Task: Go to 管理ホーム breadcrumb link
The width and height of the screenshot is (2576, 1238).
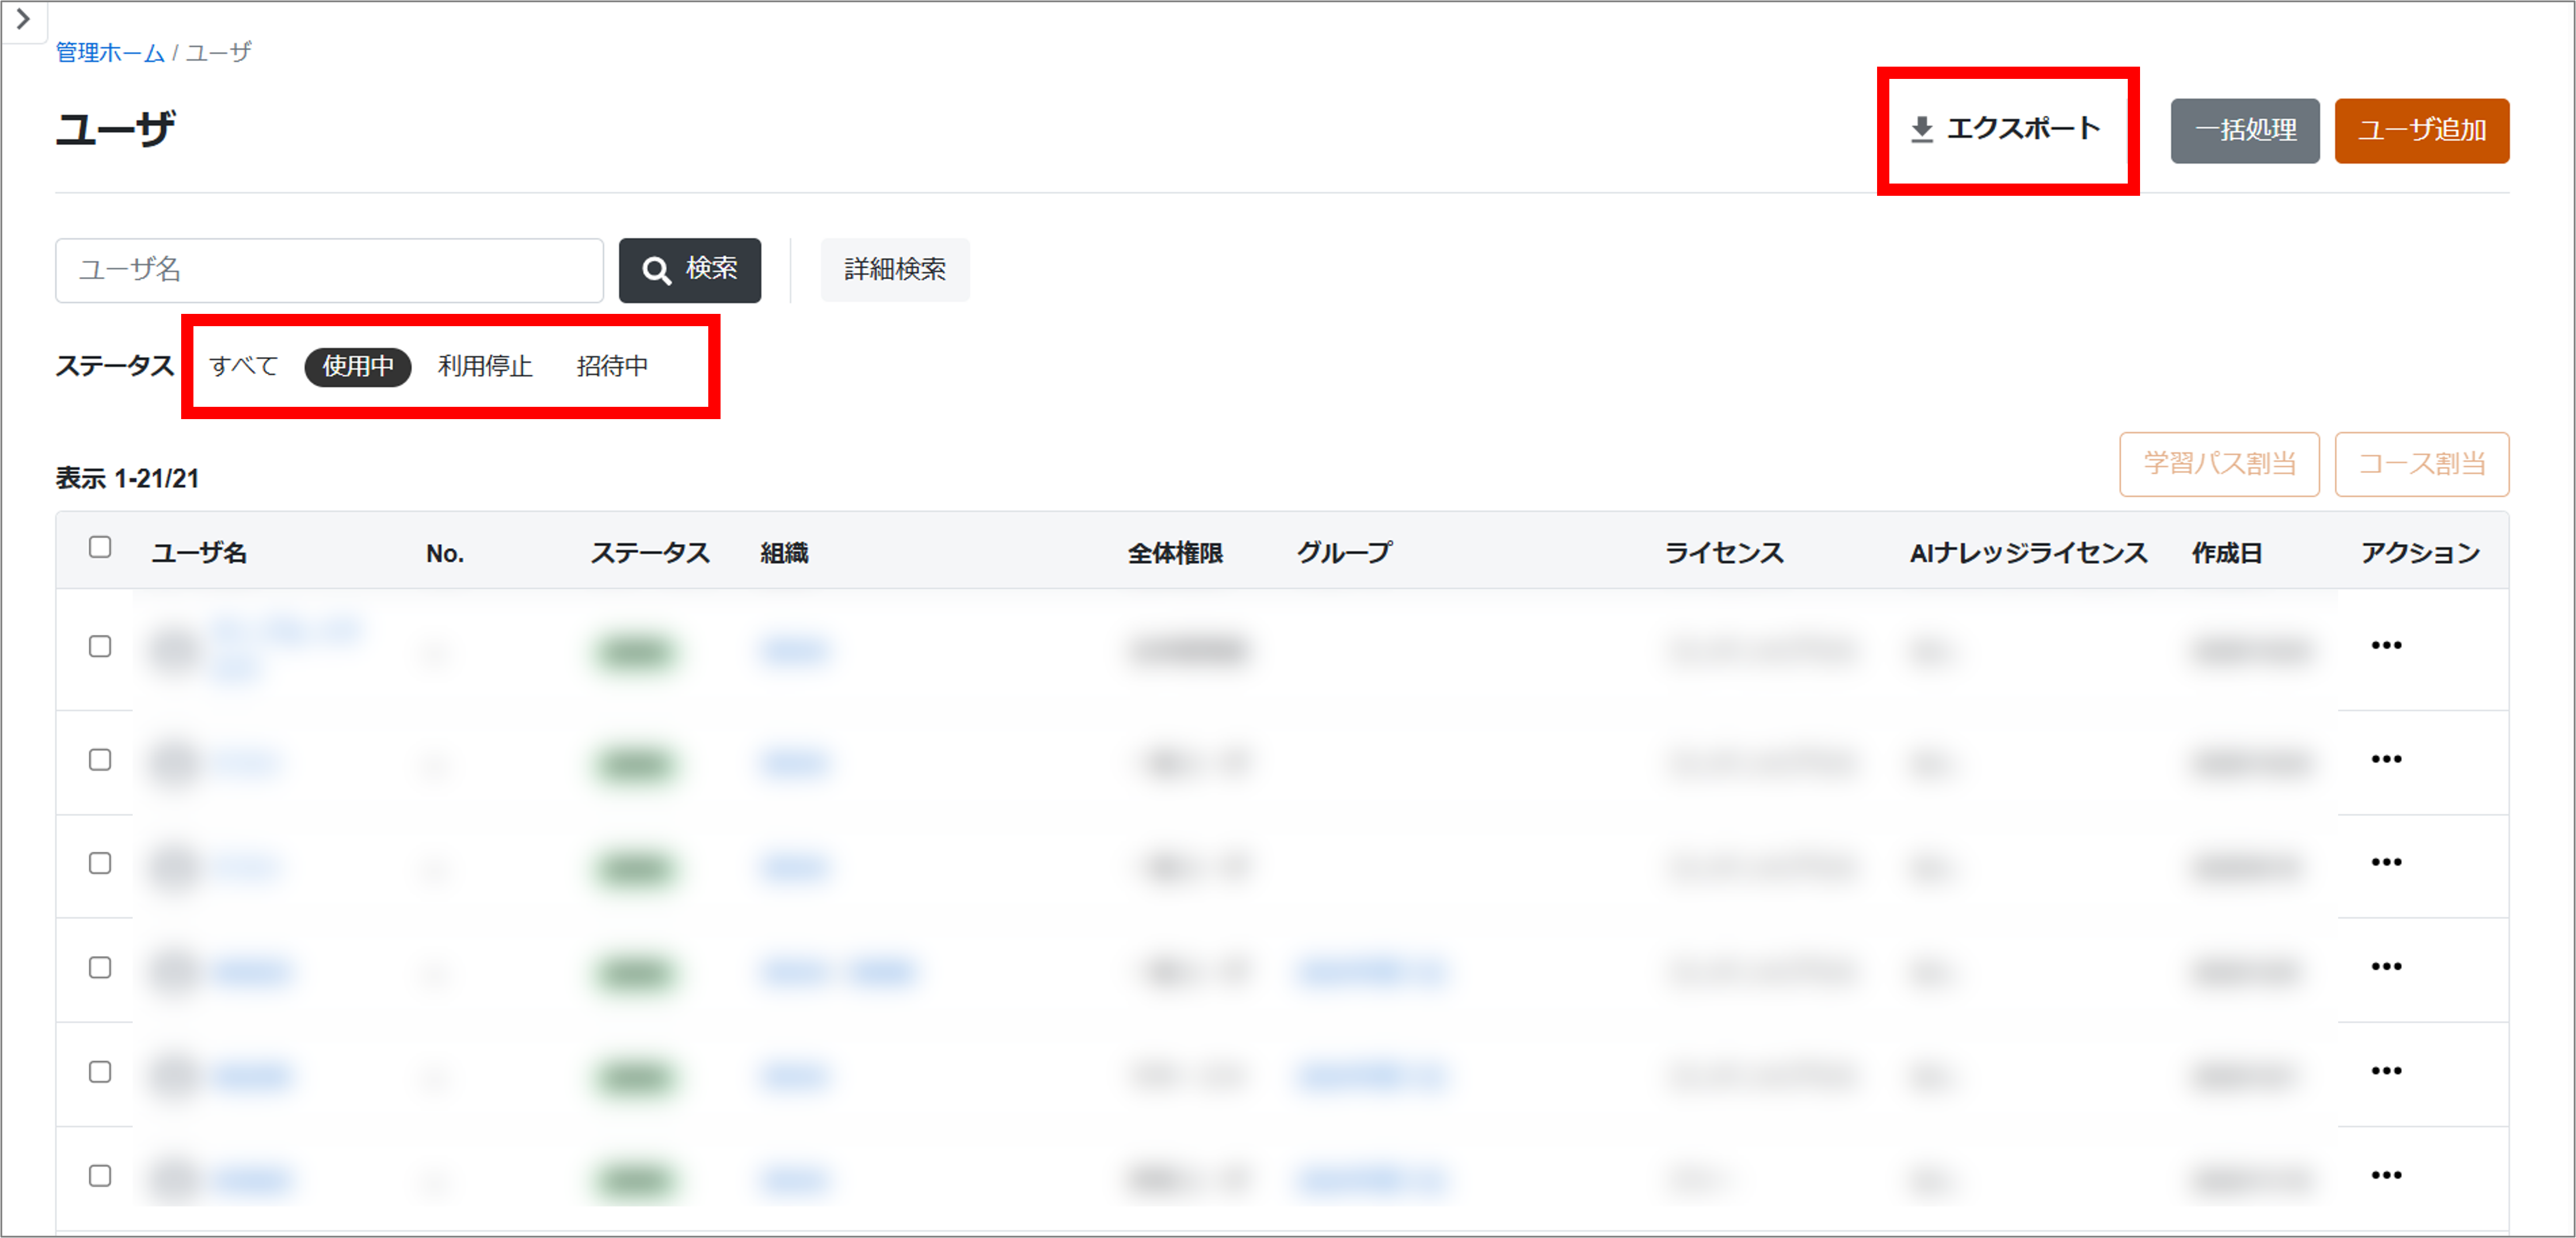Action: [x=110, y=52]
